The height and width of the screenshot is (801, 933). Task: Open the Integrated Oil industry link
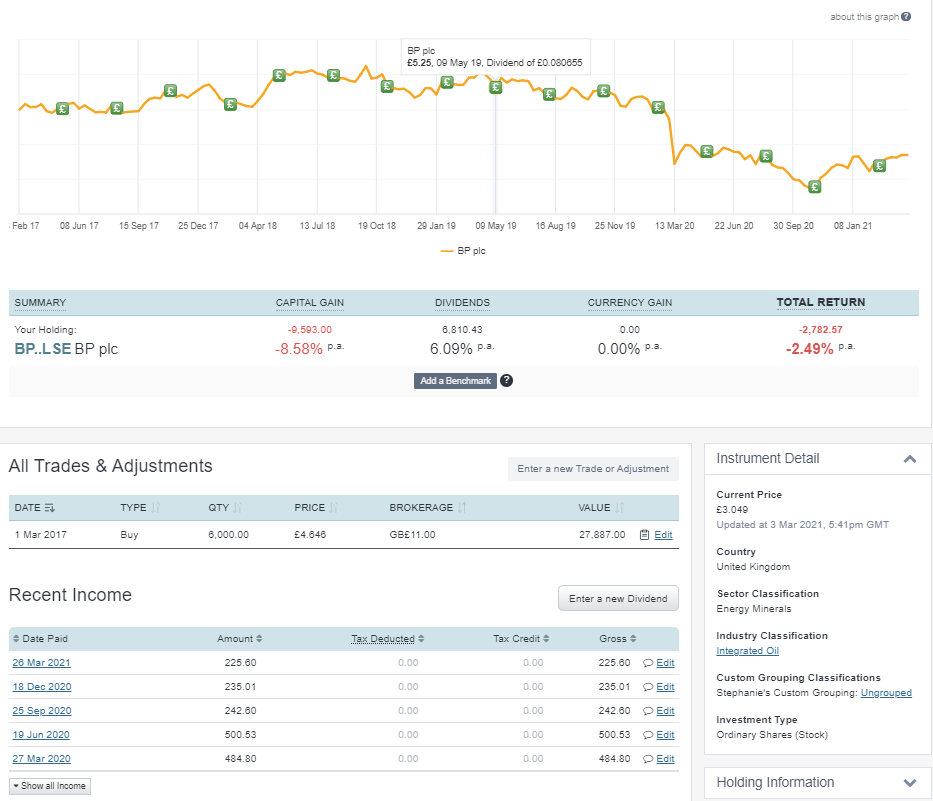pyautogui.click(x=747, y=651)
